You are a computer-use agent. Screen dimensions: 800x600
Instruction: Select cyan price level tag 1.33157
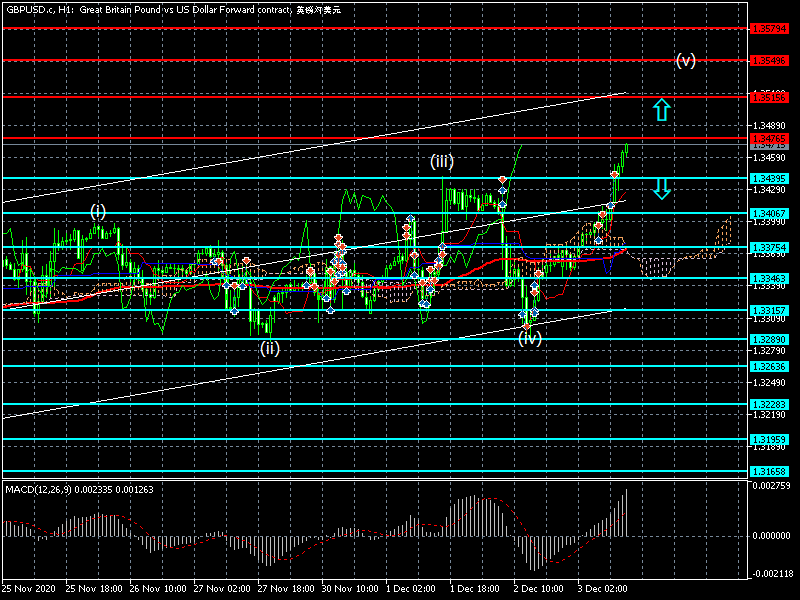tap(769, 310)
